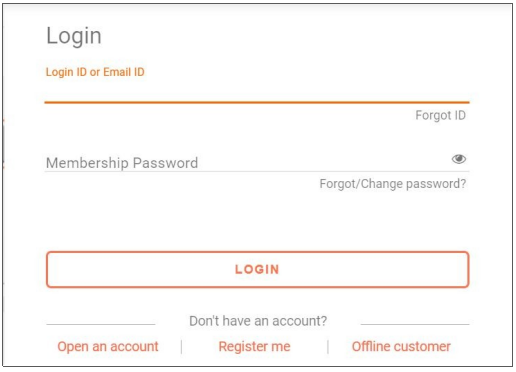Reset the membership password via the link
The width and height of the screenshot is (516, 372).
[393, 184]
